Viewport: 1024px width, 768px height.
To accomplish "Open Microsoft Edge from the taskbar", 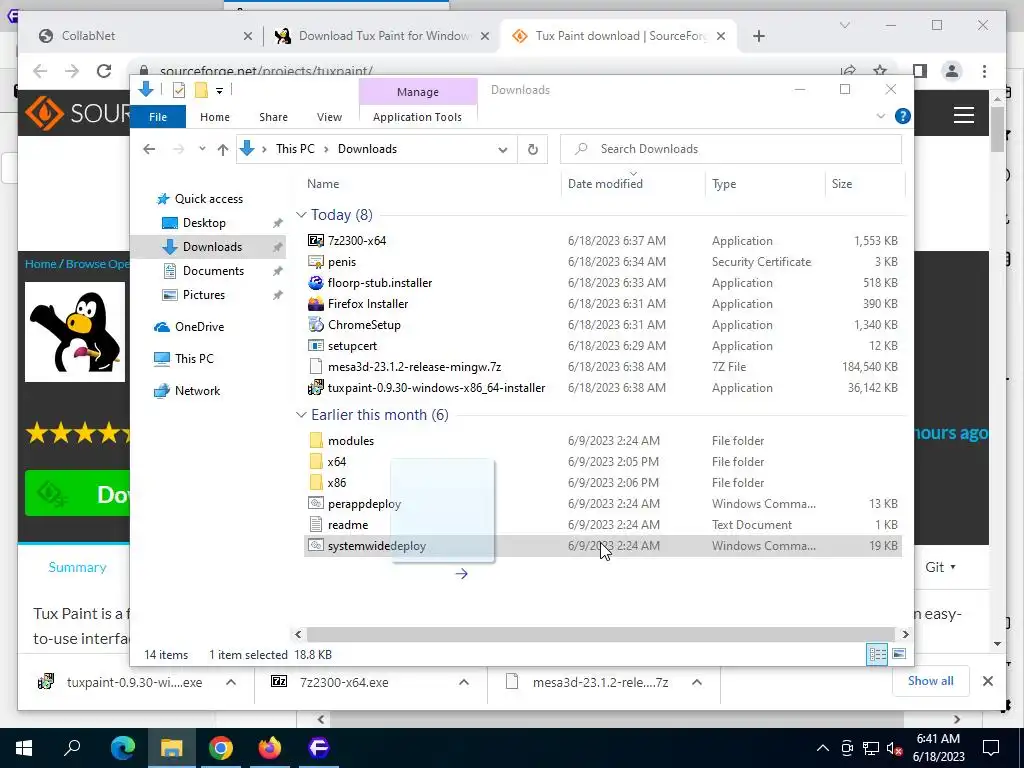I will tap(123, 748).
